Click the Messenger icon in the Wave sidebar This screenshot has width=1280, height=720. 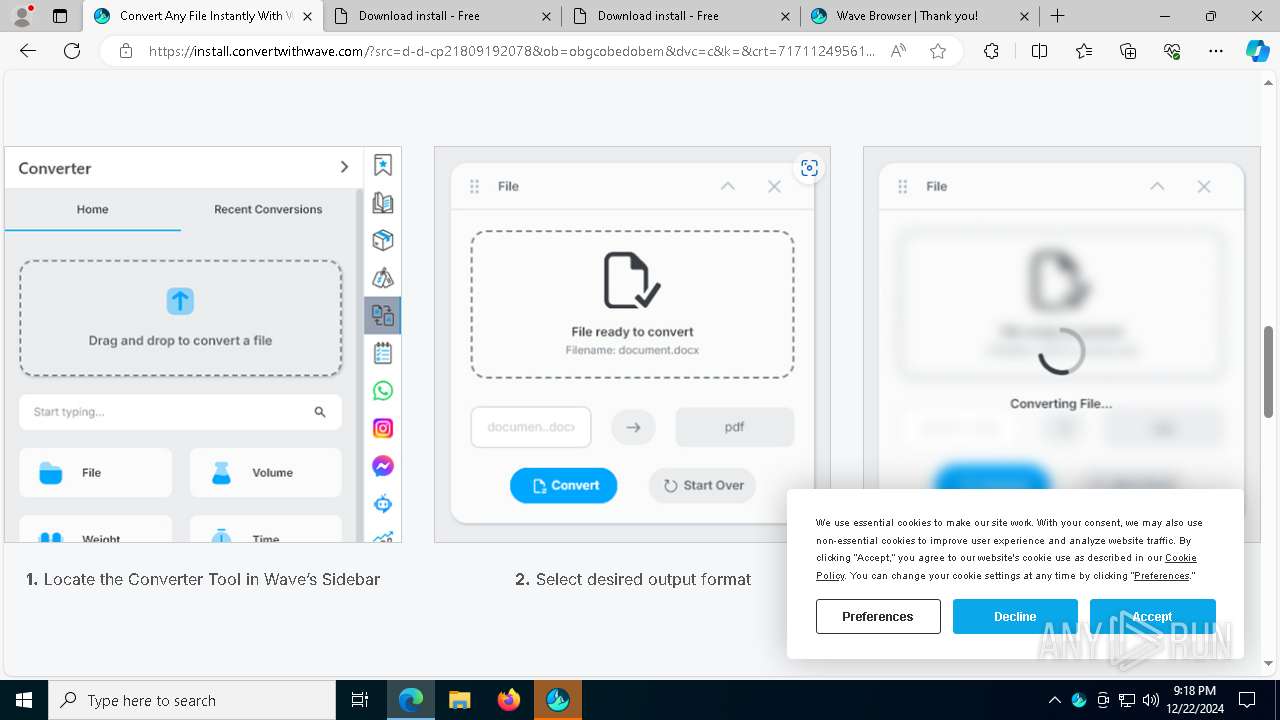[383, 466]
